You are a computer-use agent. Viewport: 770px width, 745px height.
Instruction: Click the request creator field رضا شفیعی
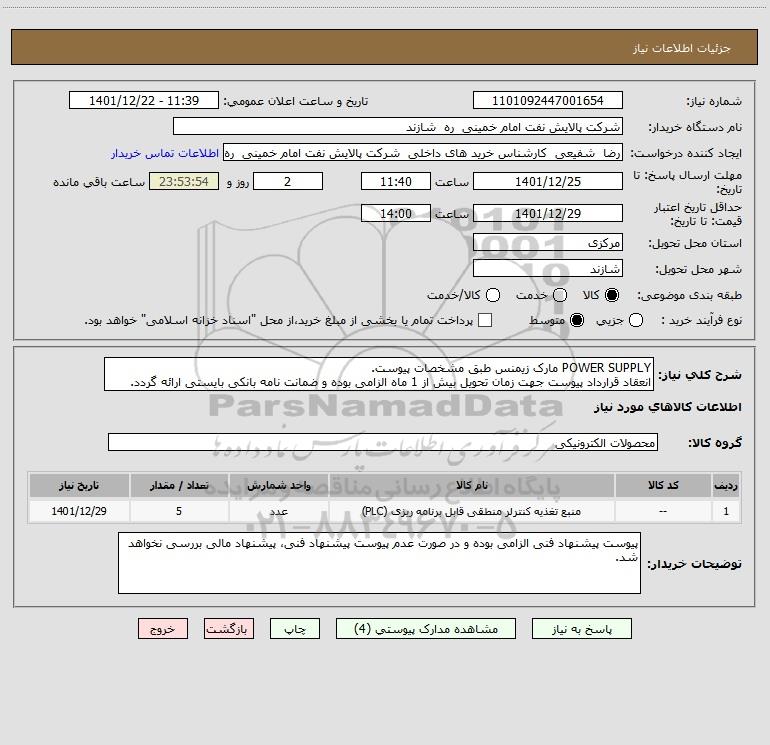[x=423, y=153]
